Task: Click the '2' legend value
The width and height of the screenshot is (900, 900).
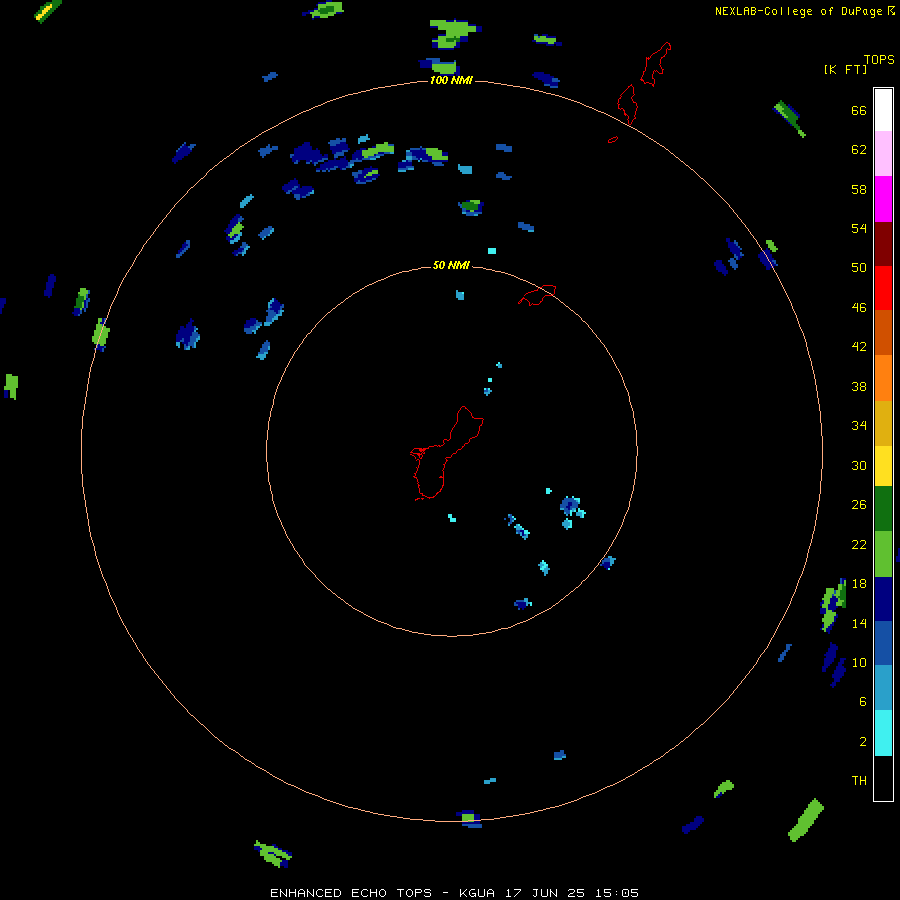Action: coord(863,742)
